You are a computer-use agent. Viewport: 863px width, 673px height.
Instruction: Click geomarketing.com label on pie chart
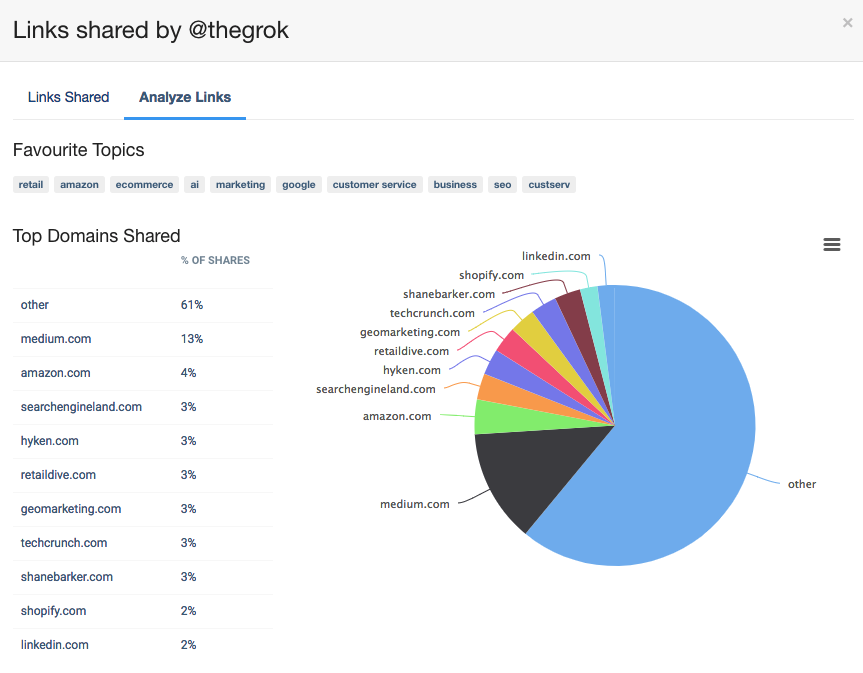pyautogui.click(x=410, y=332)
